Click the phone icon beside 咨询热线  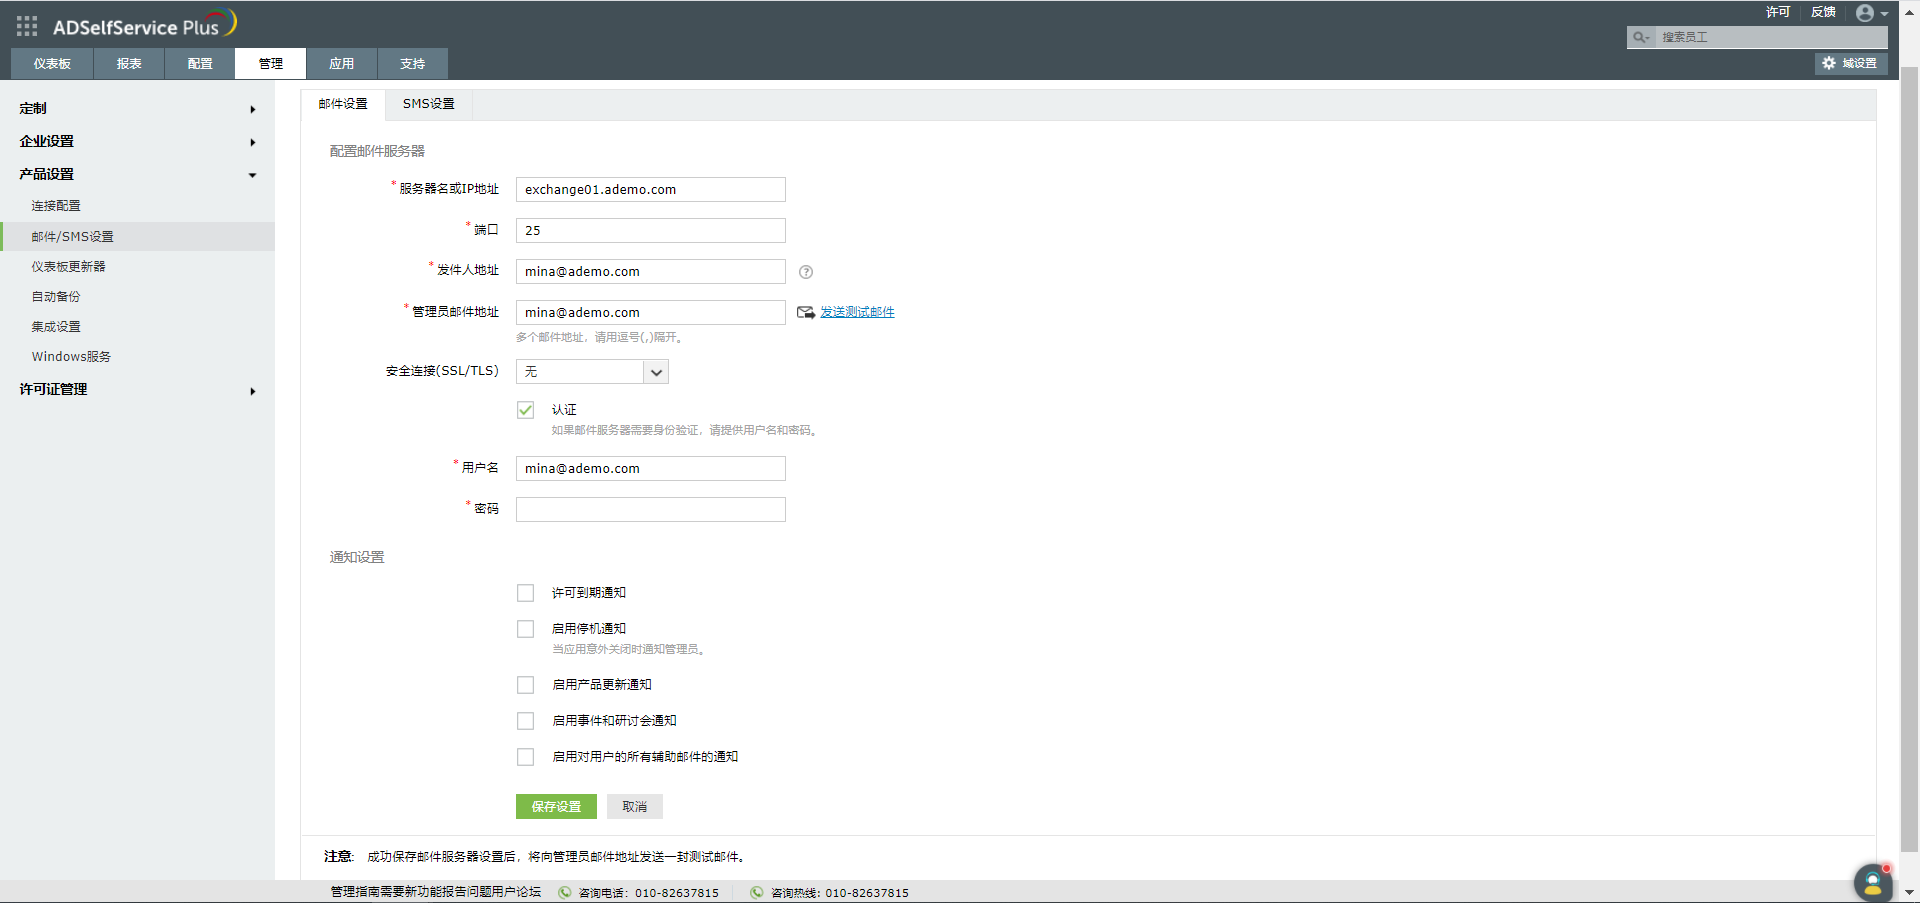[757, 892]
